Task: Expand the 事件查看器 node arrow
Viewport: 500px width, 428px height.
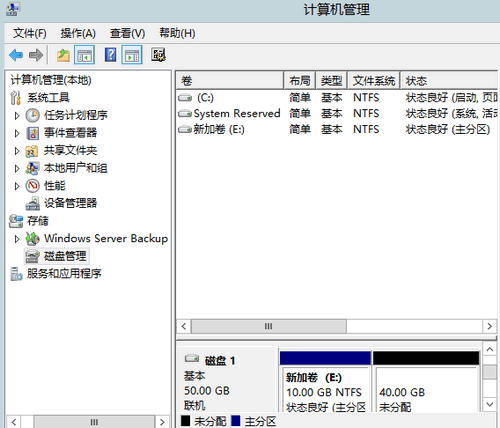Action: (x=17, y=133)
